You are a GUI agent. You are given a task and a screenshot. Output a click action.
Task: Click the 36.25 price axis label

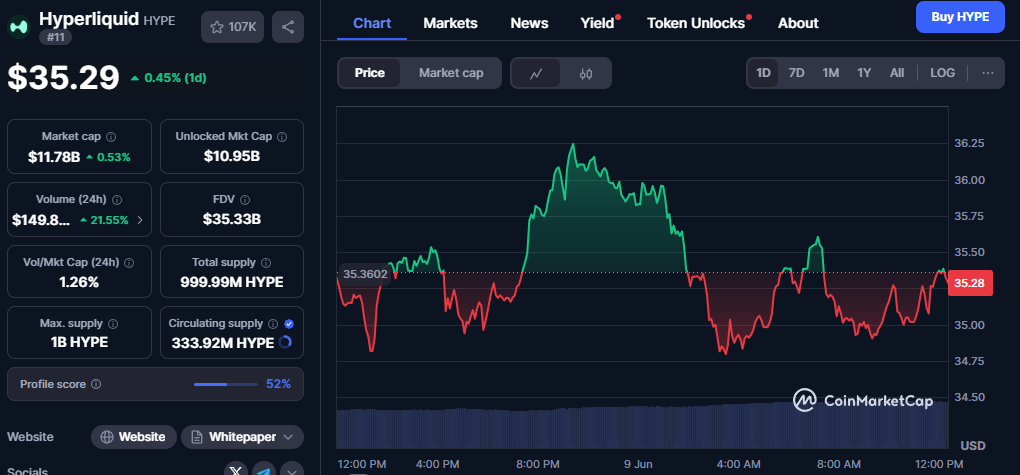point(969,143)
